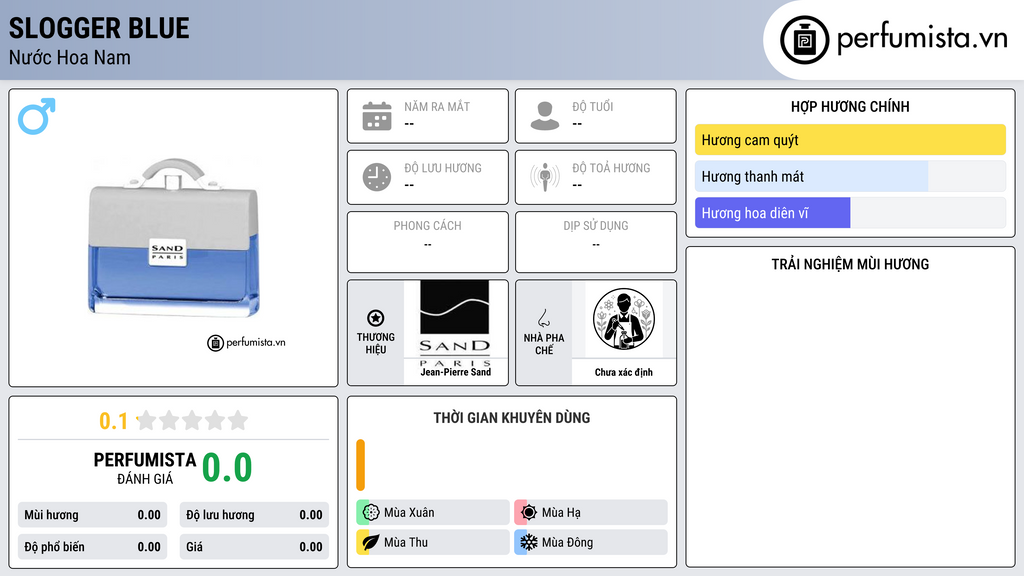Click the Chưa xác định perfumer label

pyautogui.click(x=624, y=372)
